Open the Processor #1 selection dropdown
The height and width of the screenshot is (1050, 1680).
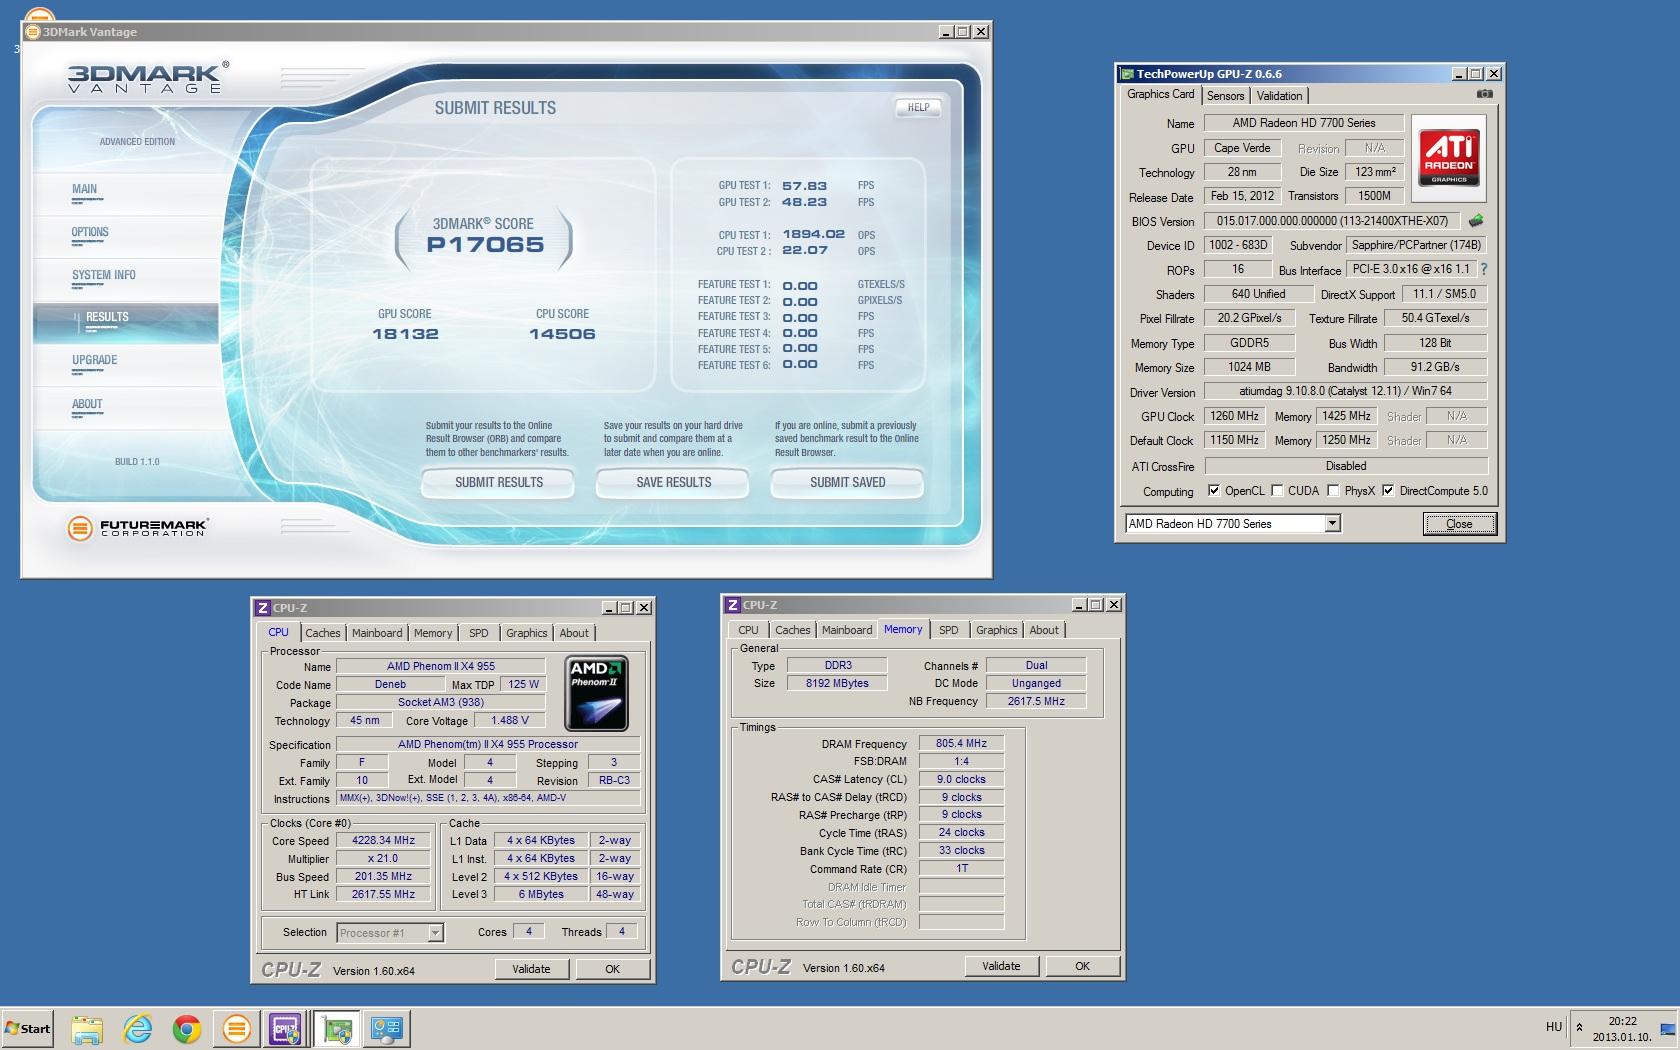435,932
